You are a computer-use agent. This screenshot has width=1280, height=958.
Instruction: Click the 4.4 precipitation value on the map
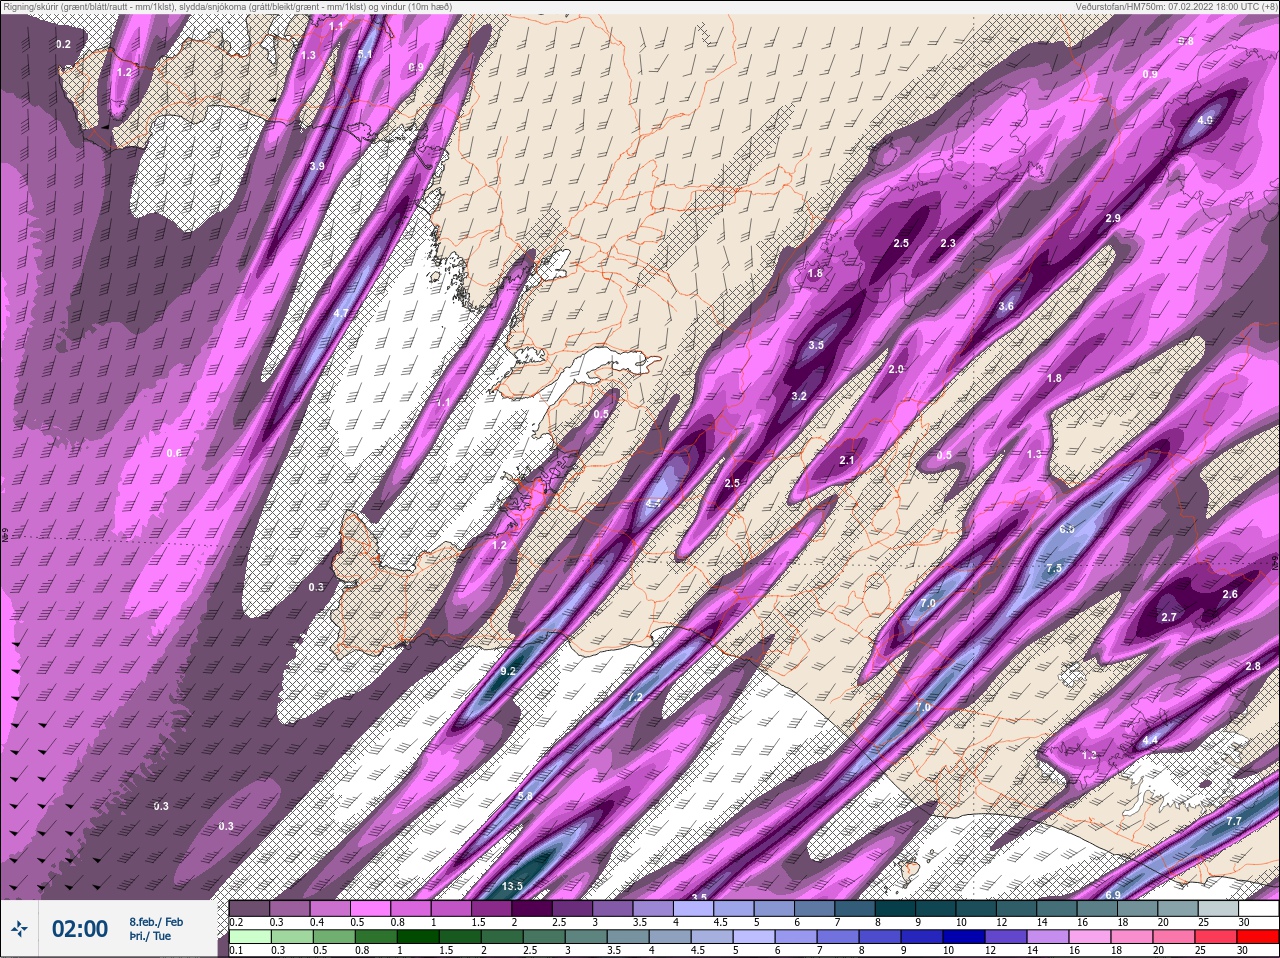click(1150, 740)
